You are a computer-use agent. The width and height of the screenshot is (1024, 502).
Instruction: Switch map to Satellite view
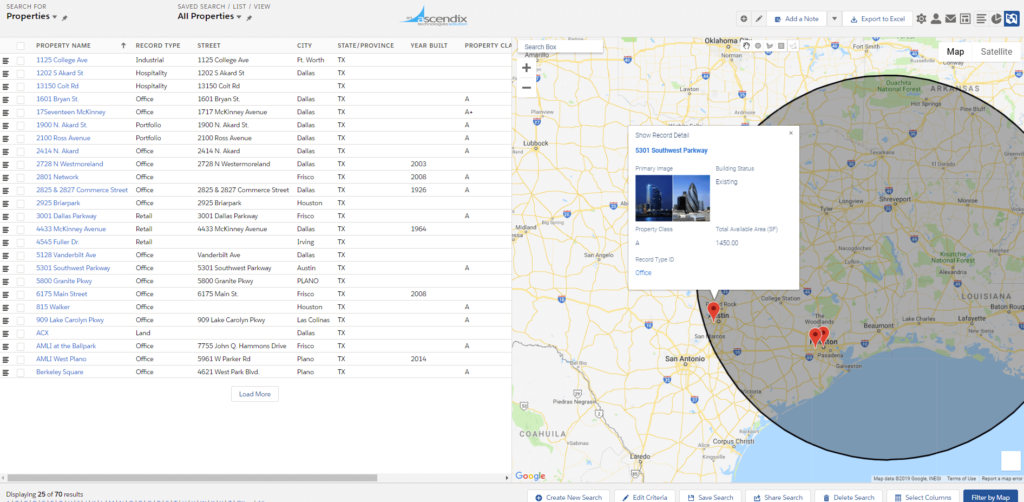(996, 52)
